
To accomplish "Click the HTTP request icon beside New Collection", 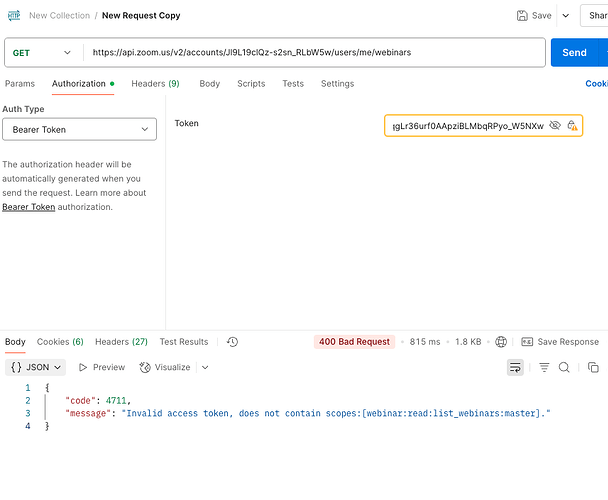I will click(14, 16).
